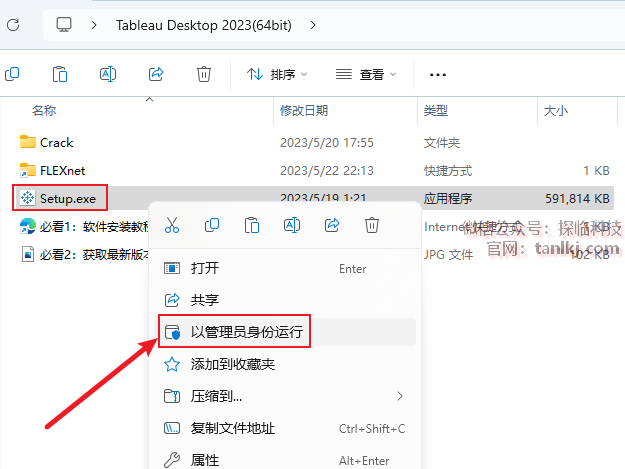Screen dimensions: 625x469
Task: Click the Setup.exe application icon
Action: (x=28, y=198)
